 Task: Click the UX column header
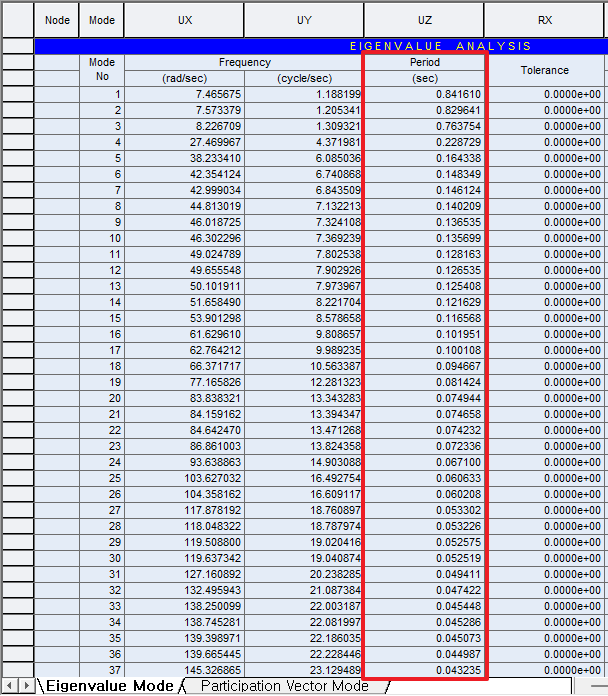[x=184, y=19]
